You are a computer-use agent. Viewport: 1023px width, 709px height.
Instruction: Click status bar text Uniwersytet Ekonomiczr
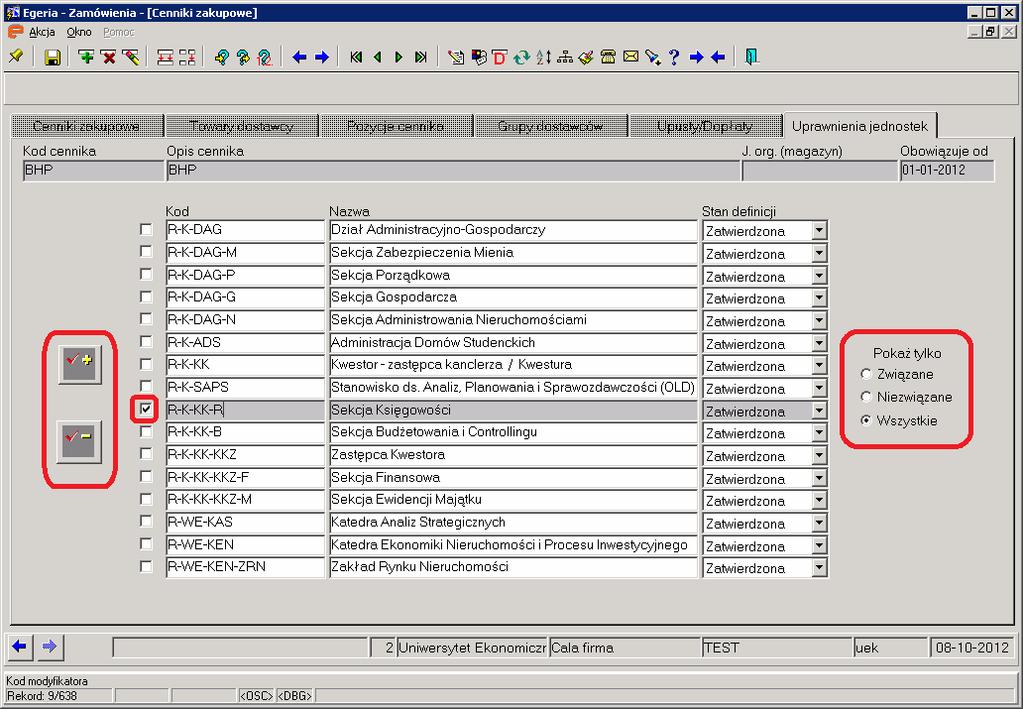472,648
